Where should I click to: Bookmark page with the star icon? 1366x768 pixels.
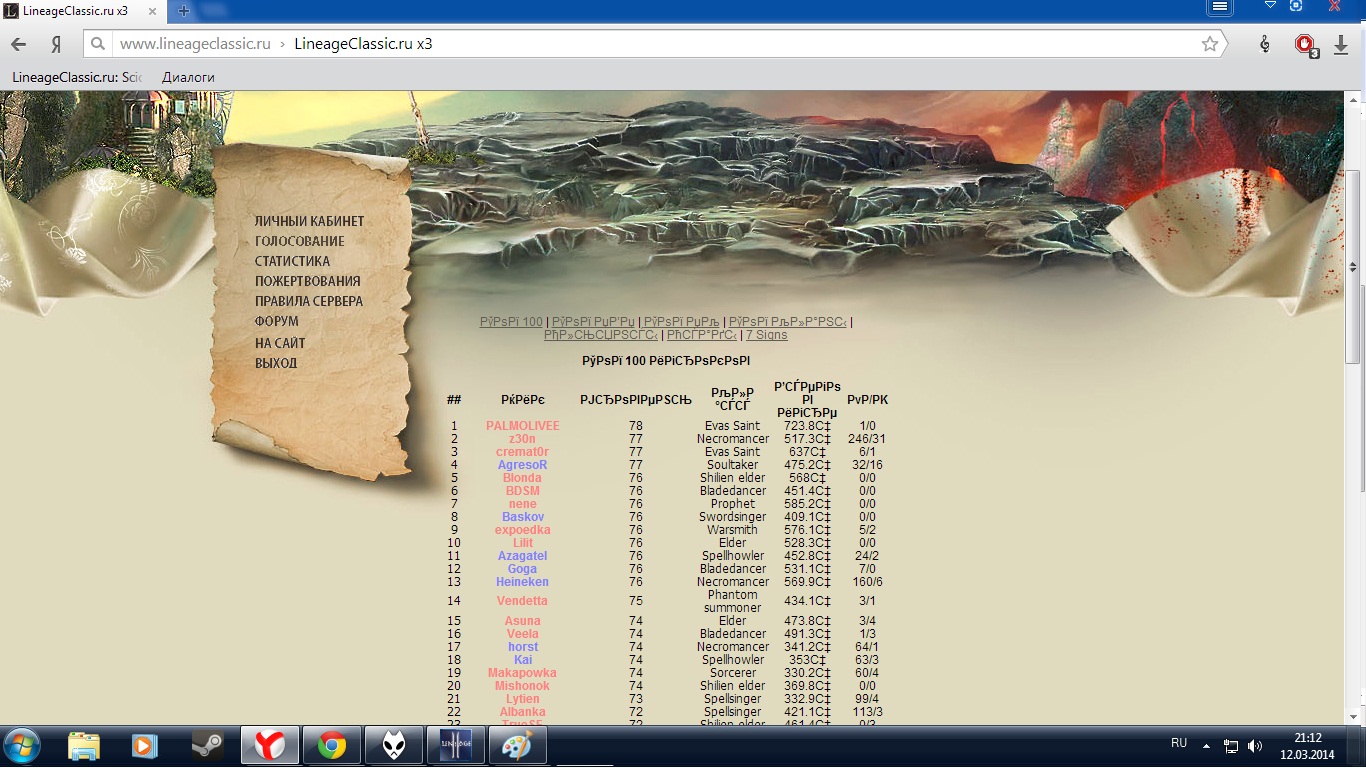[x=1210, y=44]
